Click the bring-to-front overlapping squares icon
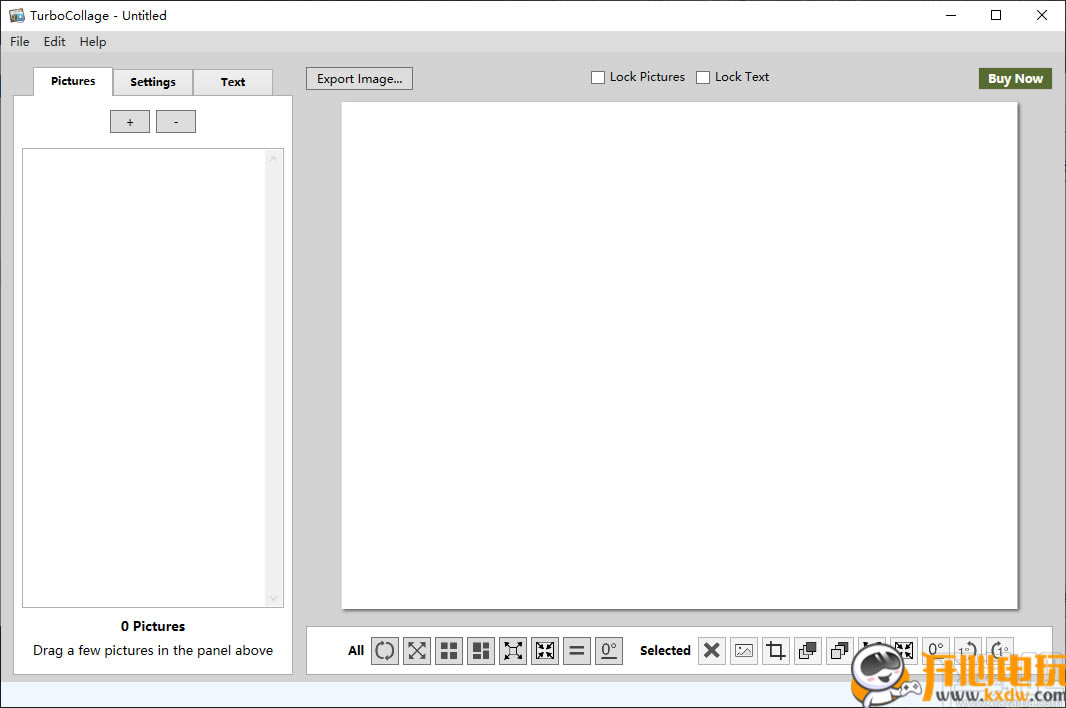 pos(807,651)
